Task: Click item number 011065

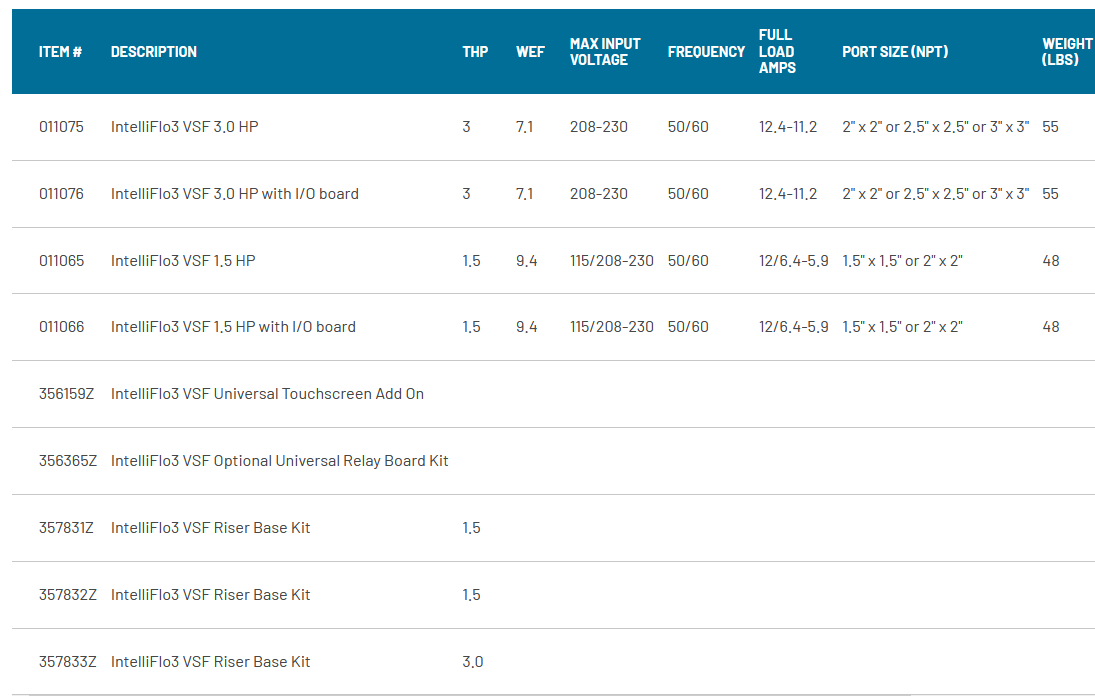Action: tap(61, 261)
